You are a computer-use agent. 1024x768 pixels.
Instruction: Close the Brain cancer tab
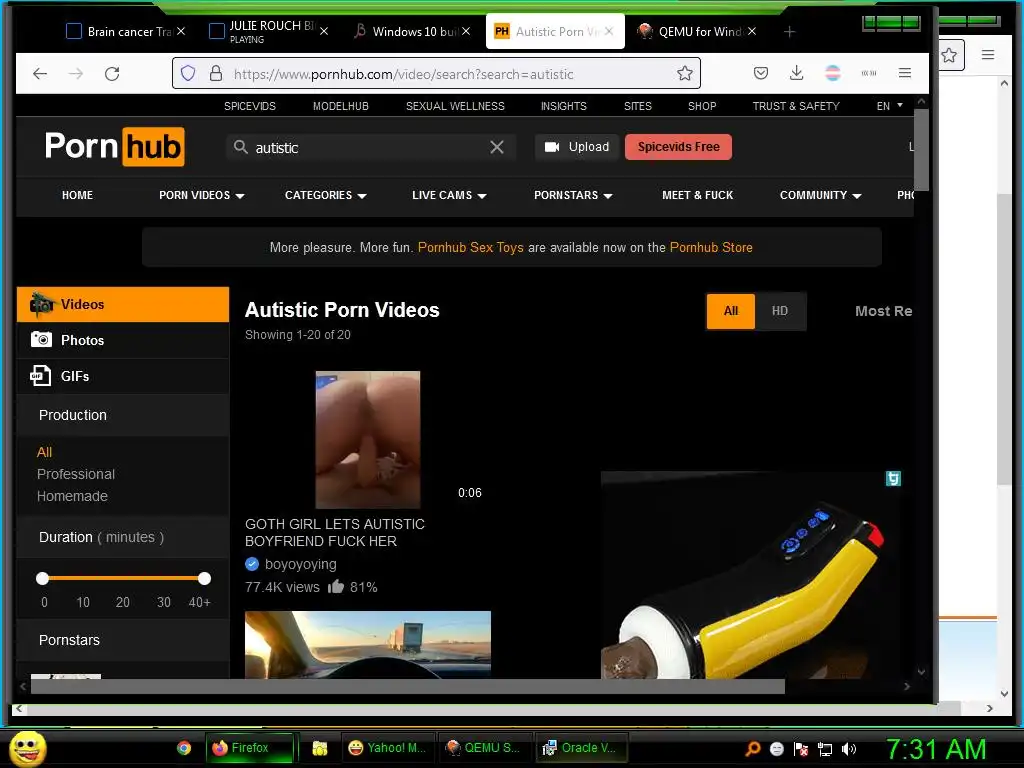point(181,31)
